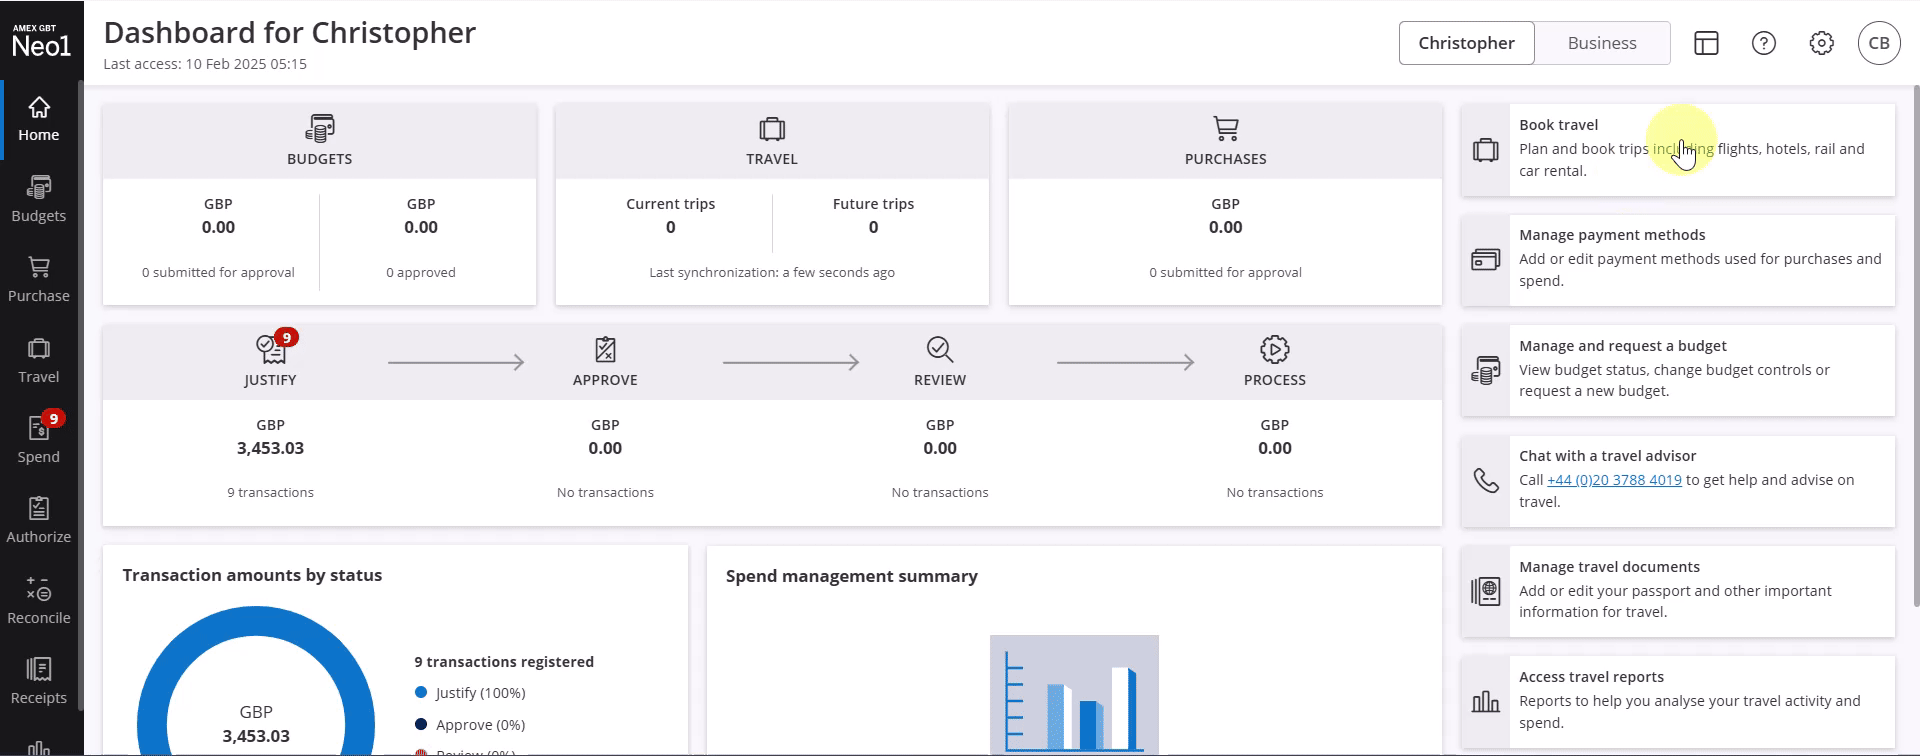Open the CB user avatar menu
The height and width of the screenshot is (756, 1920).
point(1879,43)
